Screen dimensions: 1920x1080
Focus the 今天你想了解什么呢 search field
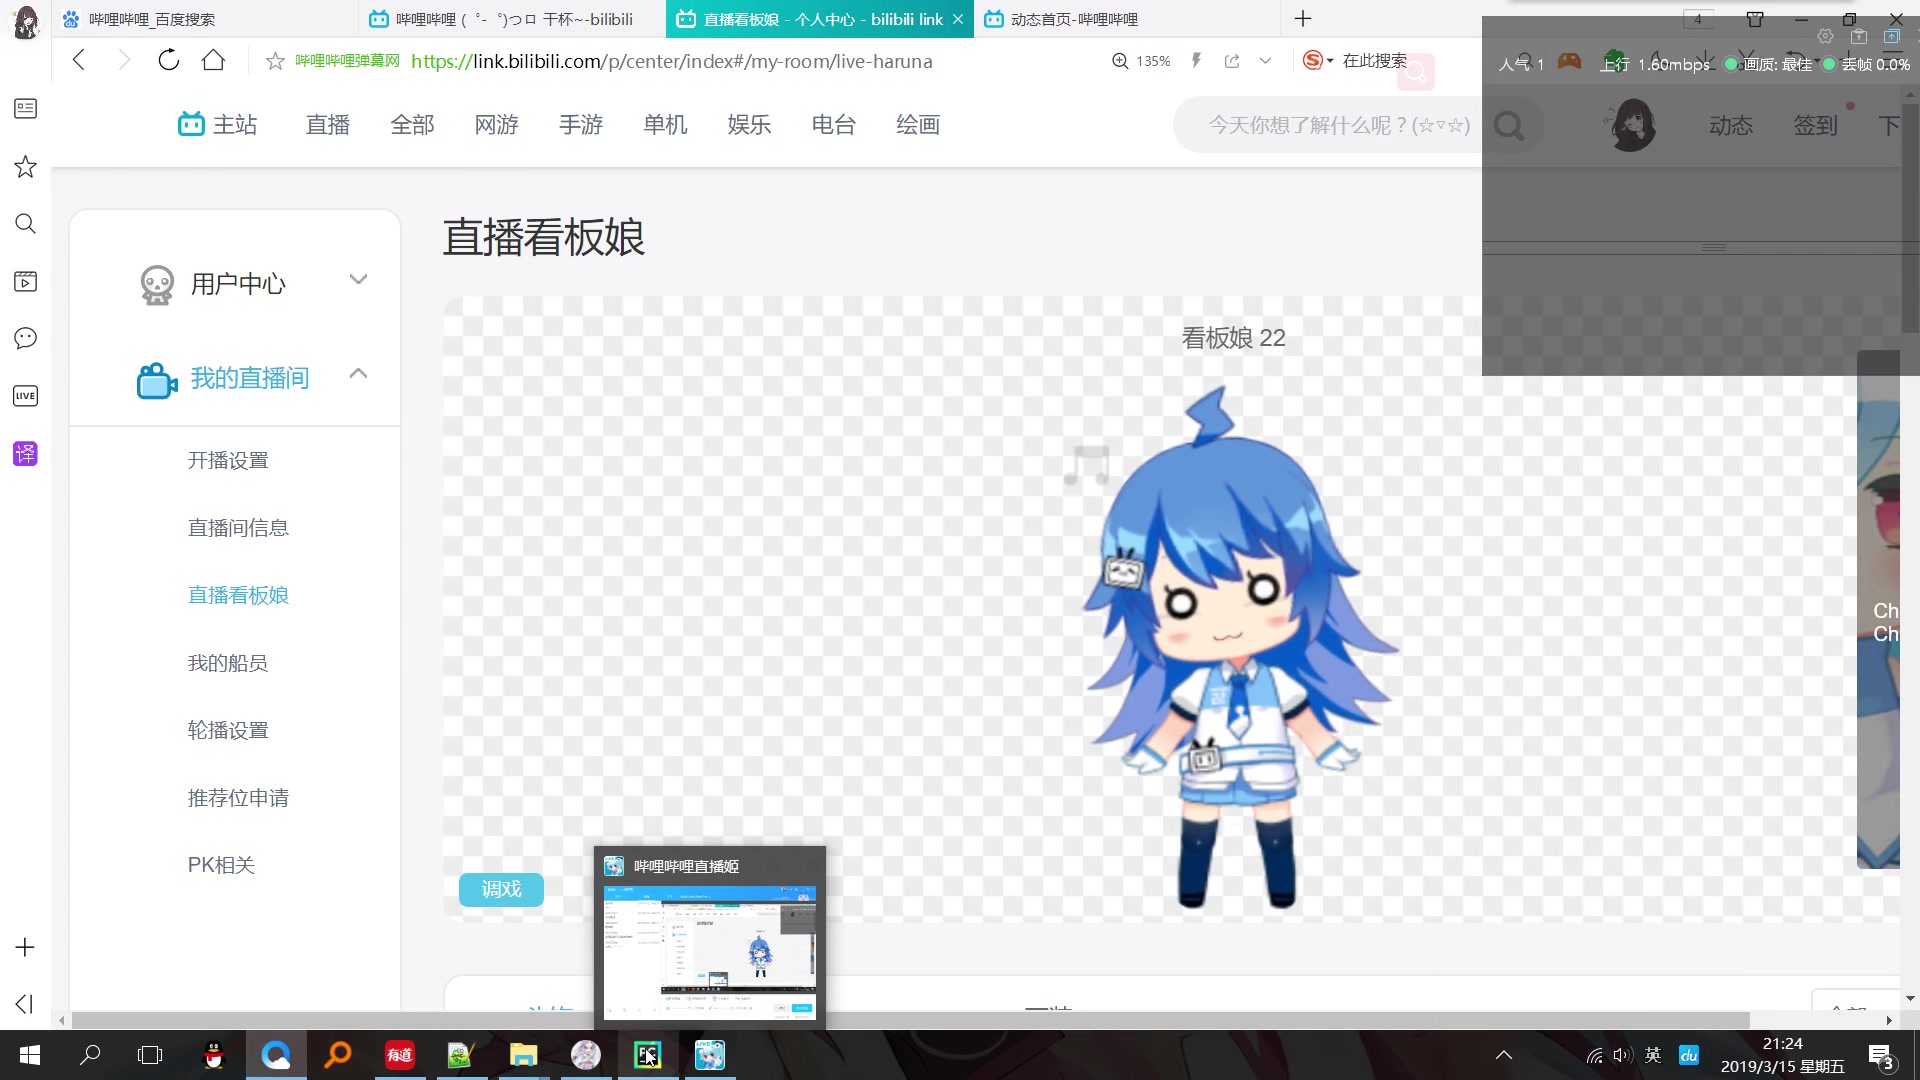[1338, 125]
